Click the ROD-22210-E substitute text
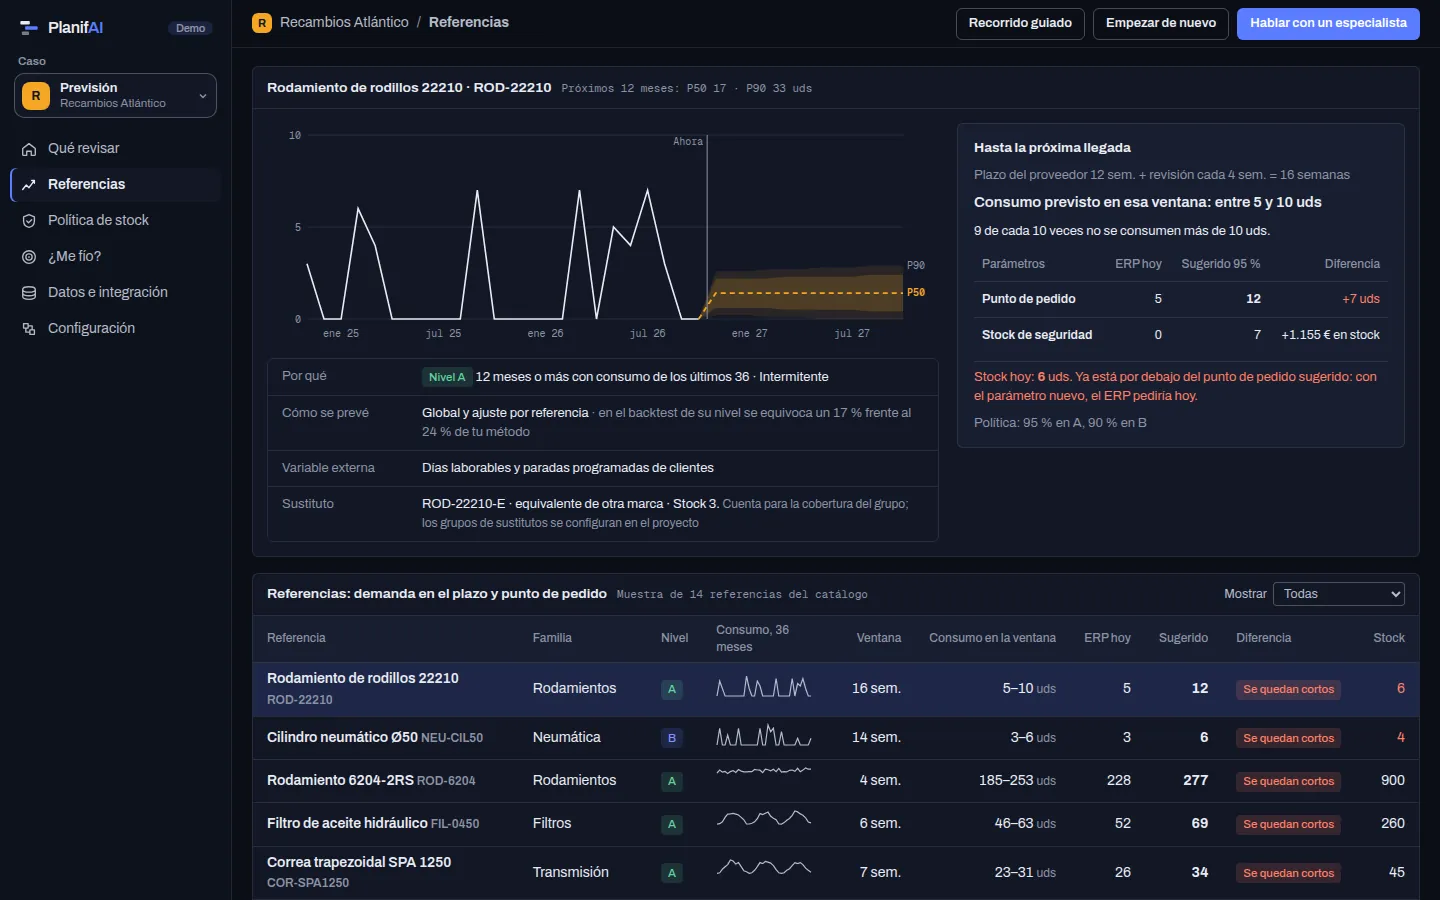1440x900 pixels. pos(463,504)
